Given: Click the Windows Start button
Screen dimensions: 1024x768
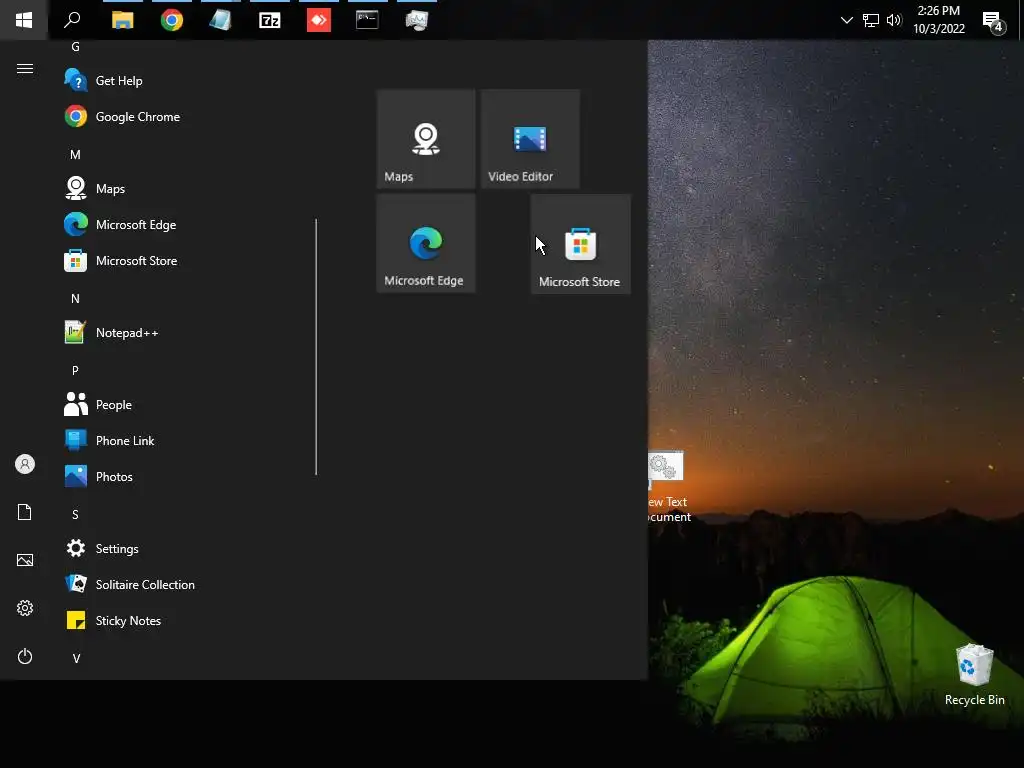Looking at the screenshot, I should click(x=24, y=20).
